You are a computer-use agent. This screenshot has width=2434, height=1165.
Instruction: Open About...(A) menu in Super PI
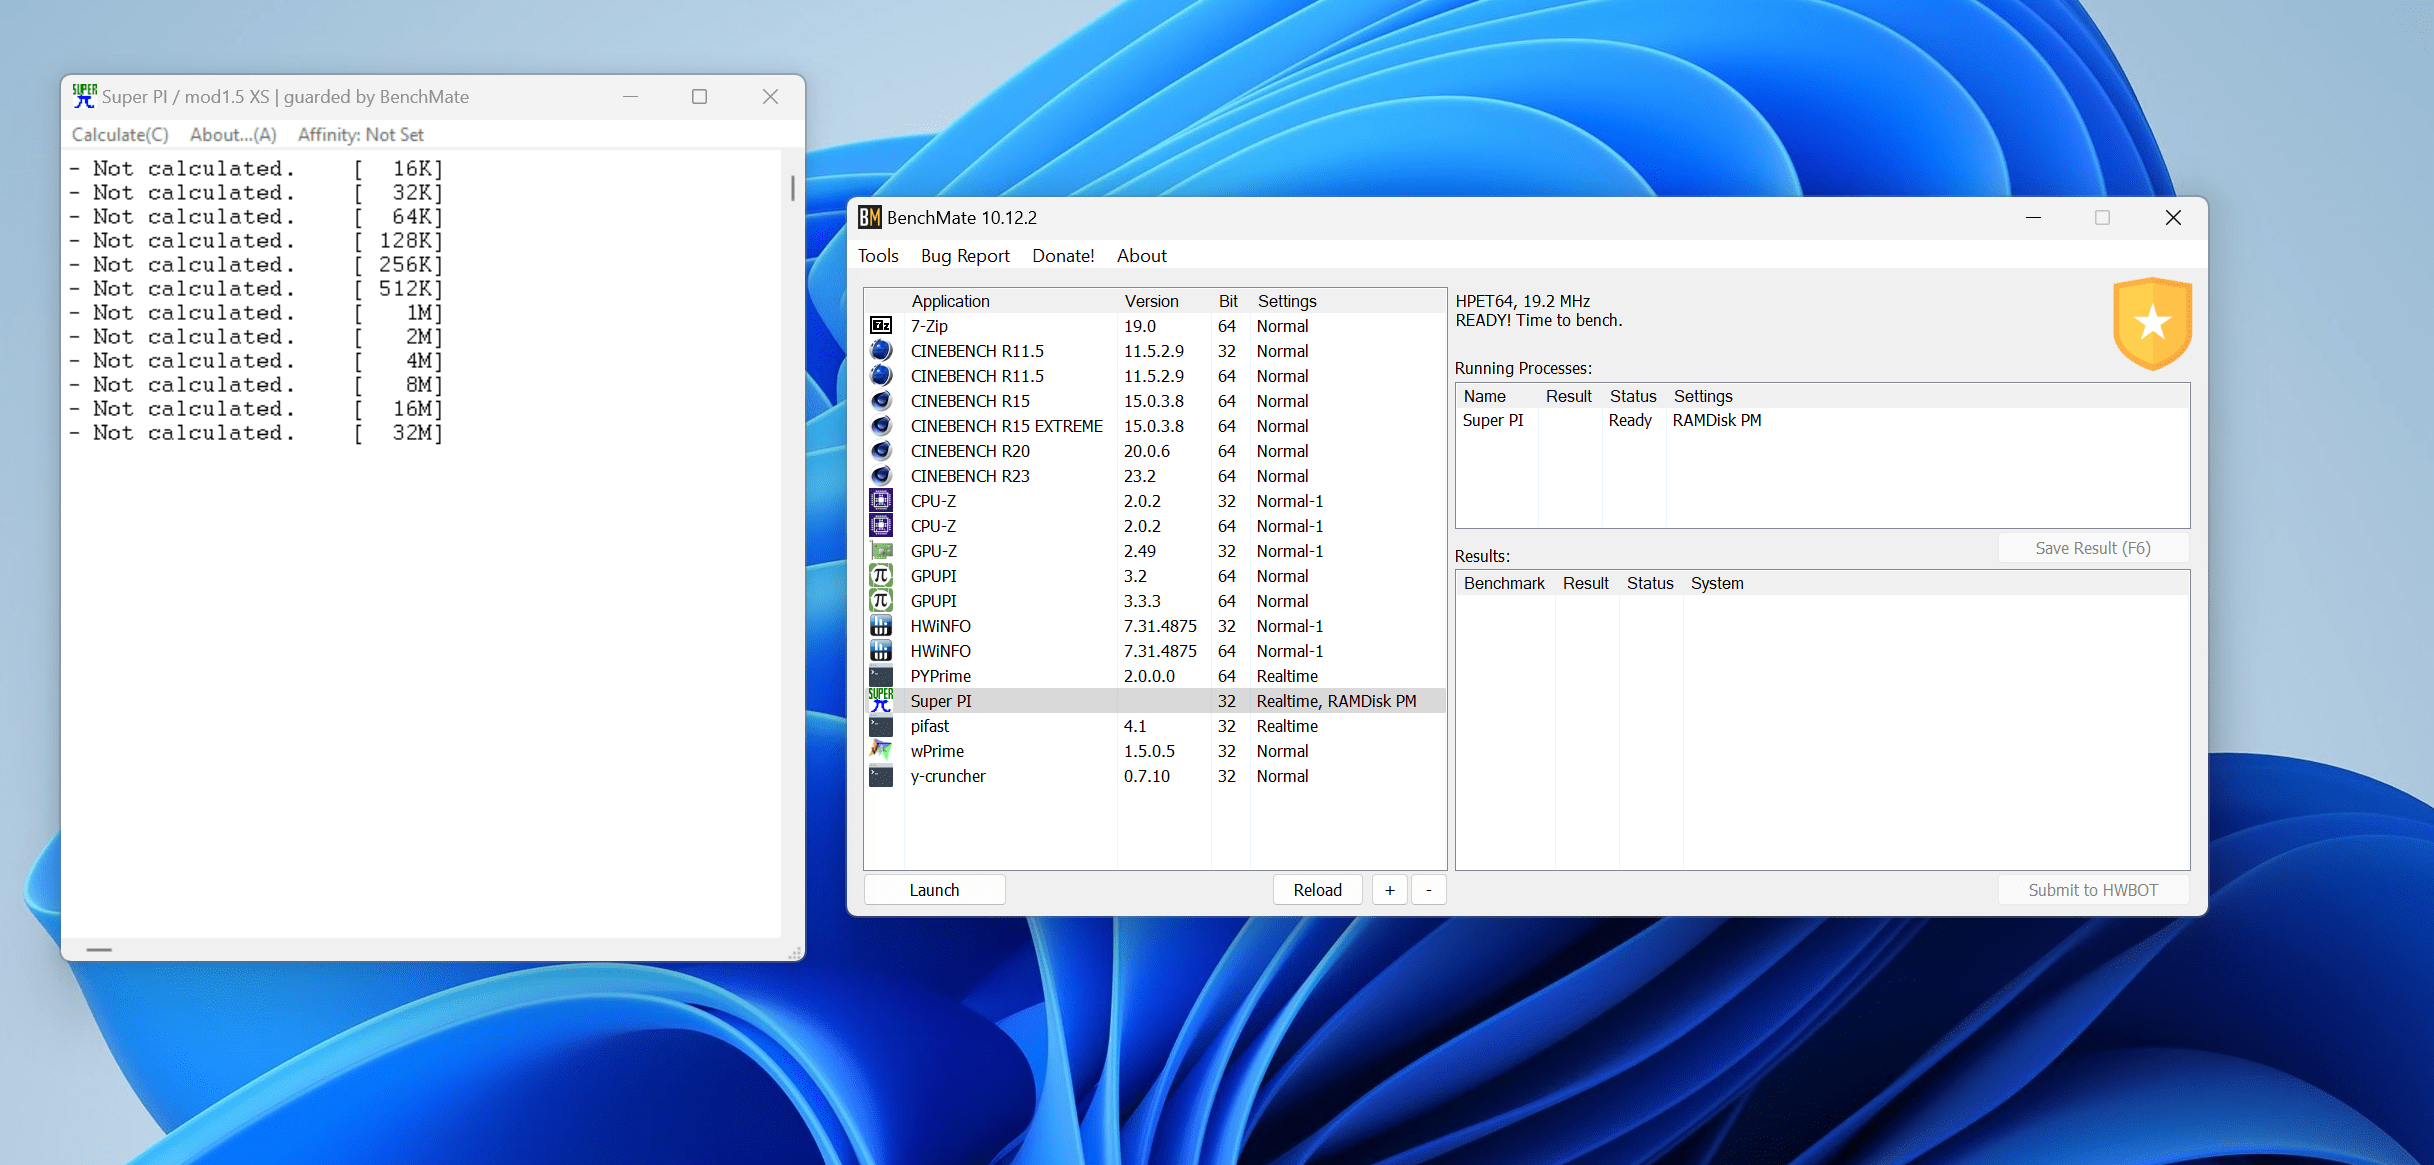point(233,135)
